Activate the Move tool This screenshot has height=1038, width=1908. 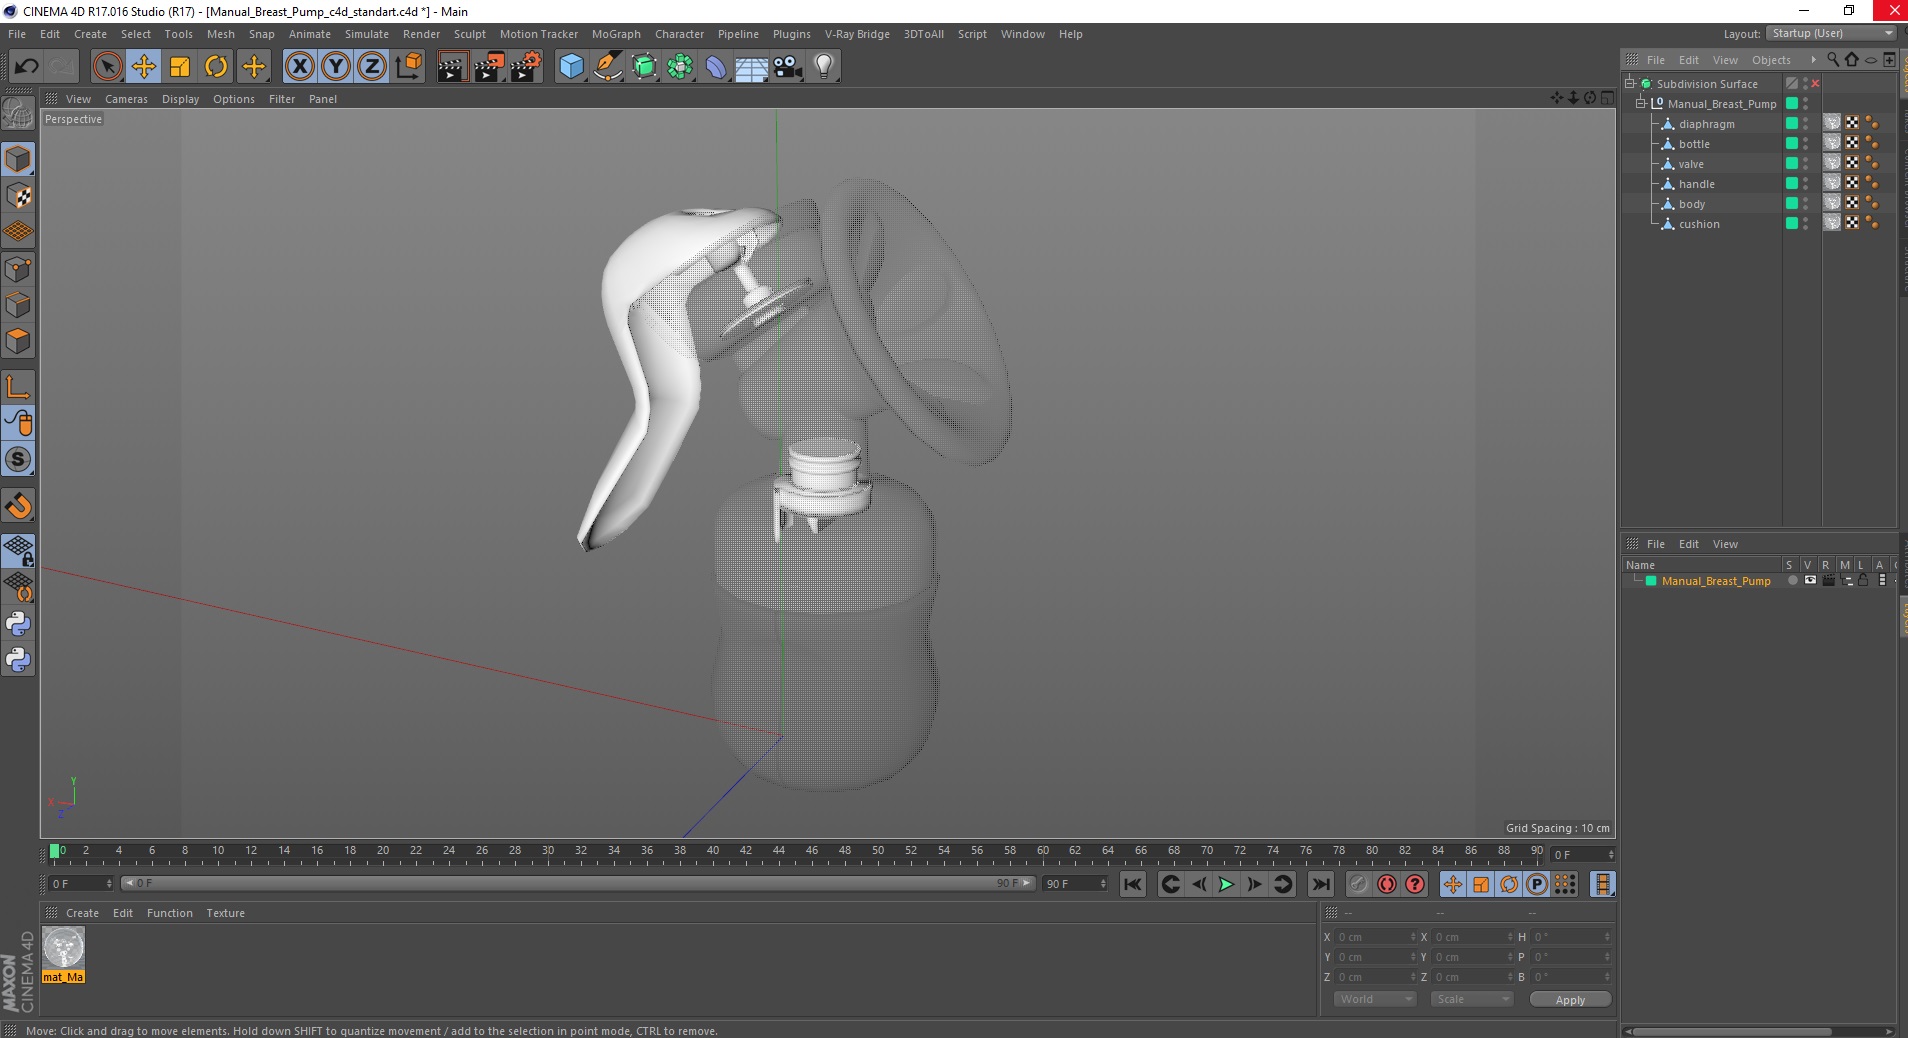point(143,67)
